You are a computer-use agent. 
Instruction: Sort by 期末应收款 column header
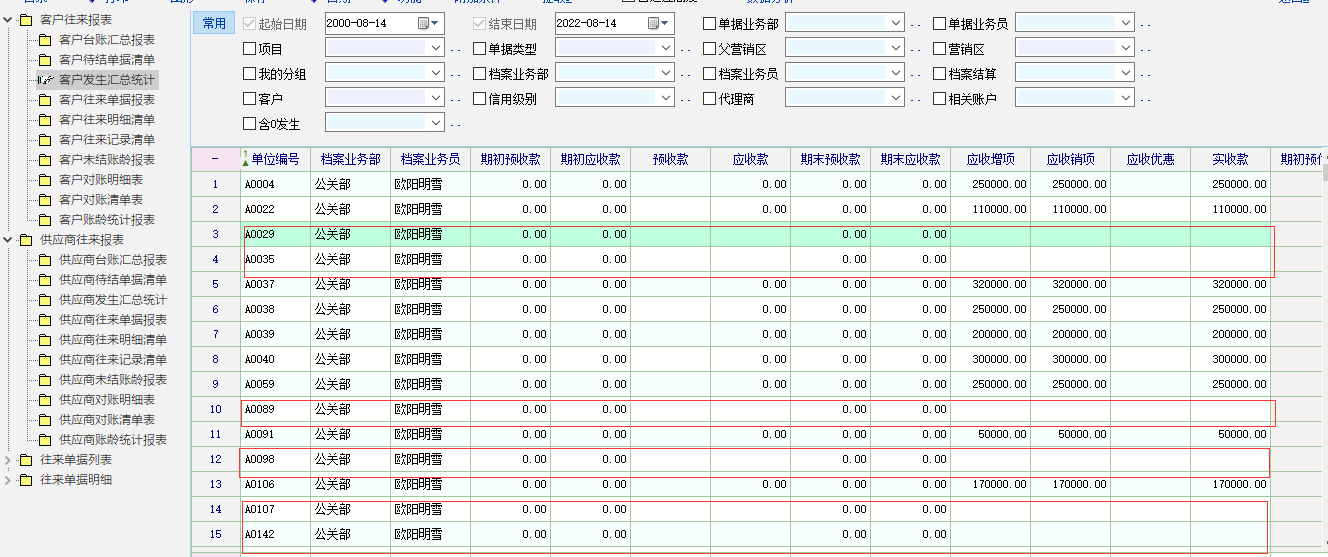[x=910, y=159]
